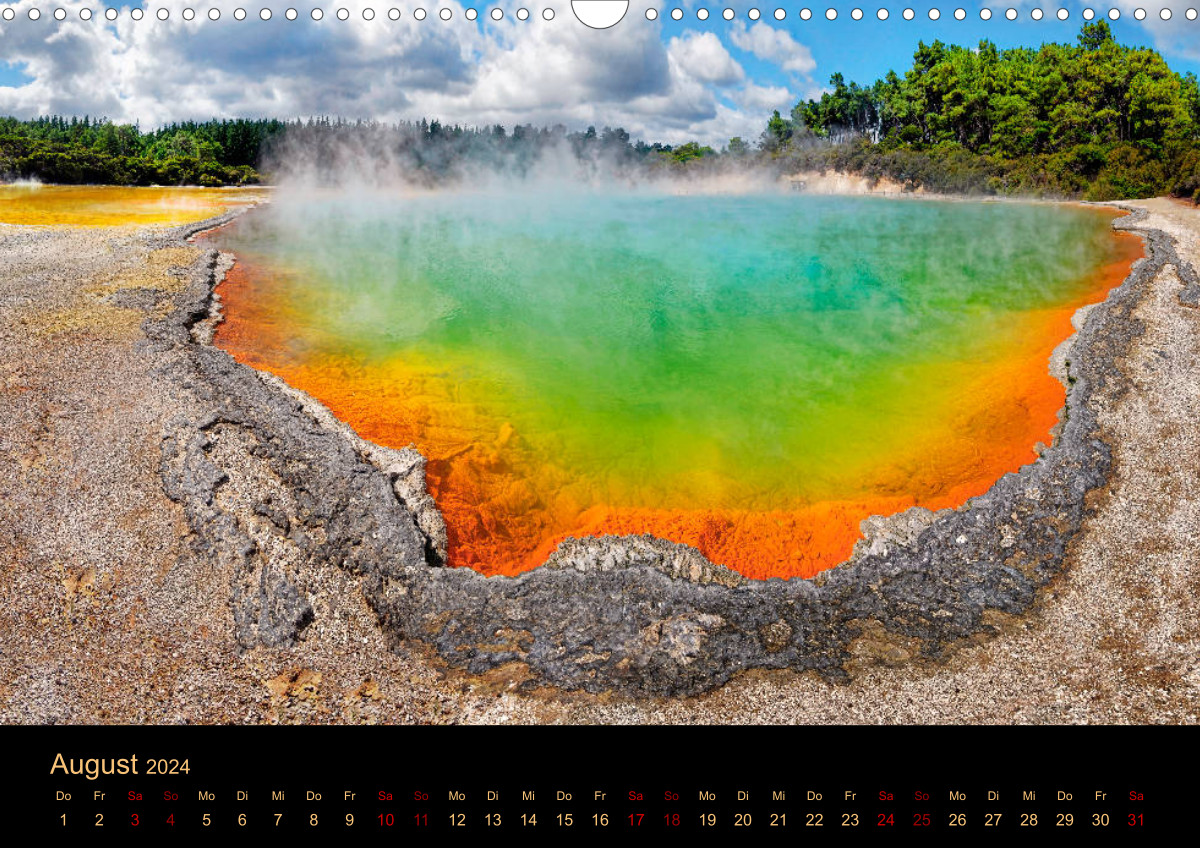The image size is (1200, 848).
Task: Pick date 8 in the calendar row
Action: click(x=313, y=820)
